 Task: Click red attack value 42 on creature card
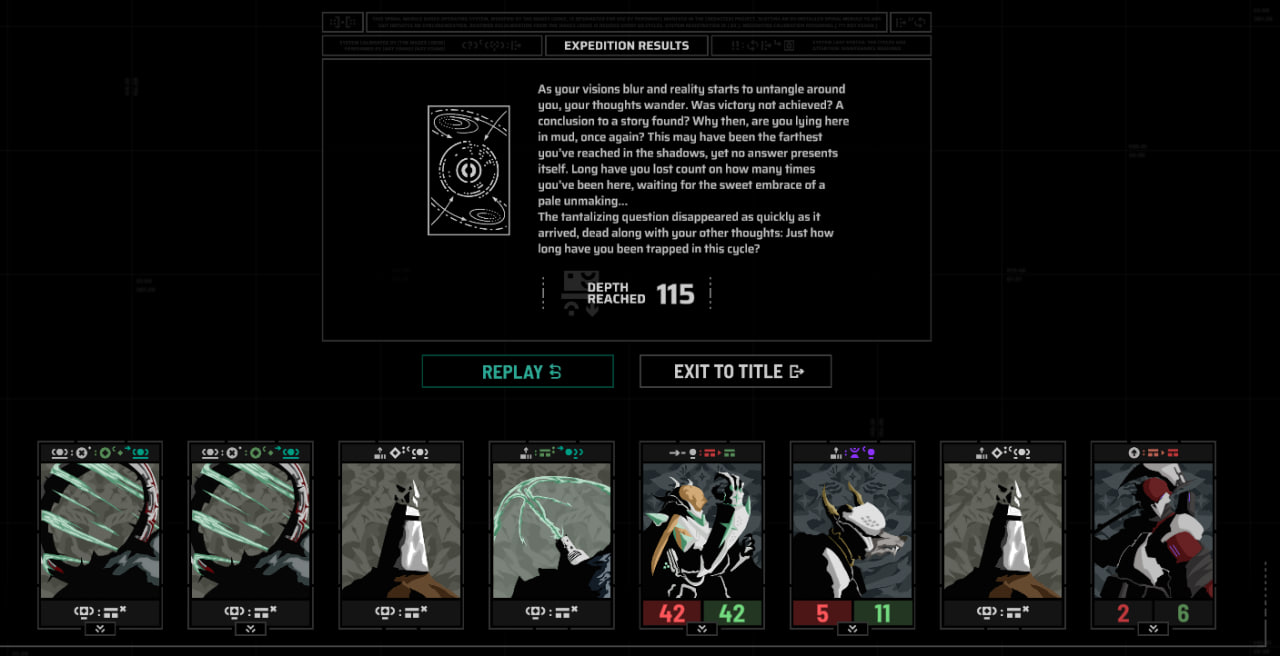[672, 613]
